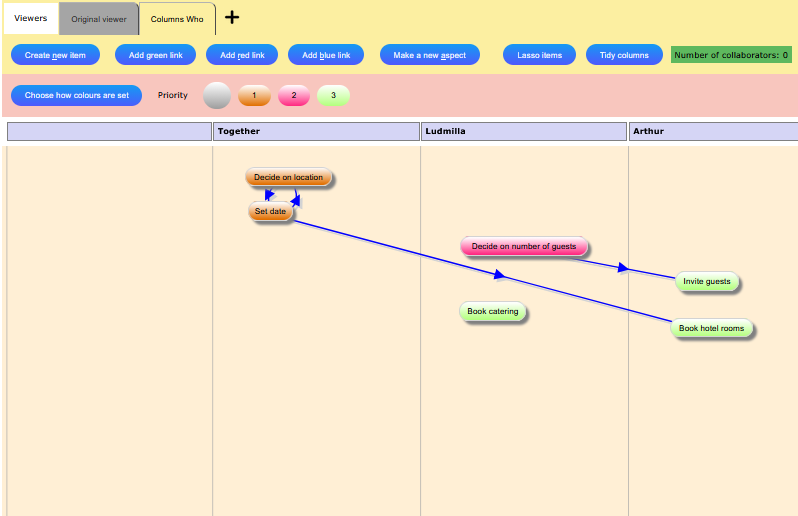798x516 pixels.
Task: Click Add red link button
Action: pos(242,55)
